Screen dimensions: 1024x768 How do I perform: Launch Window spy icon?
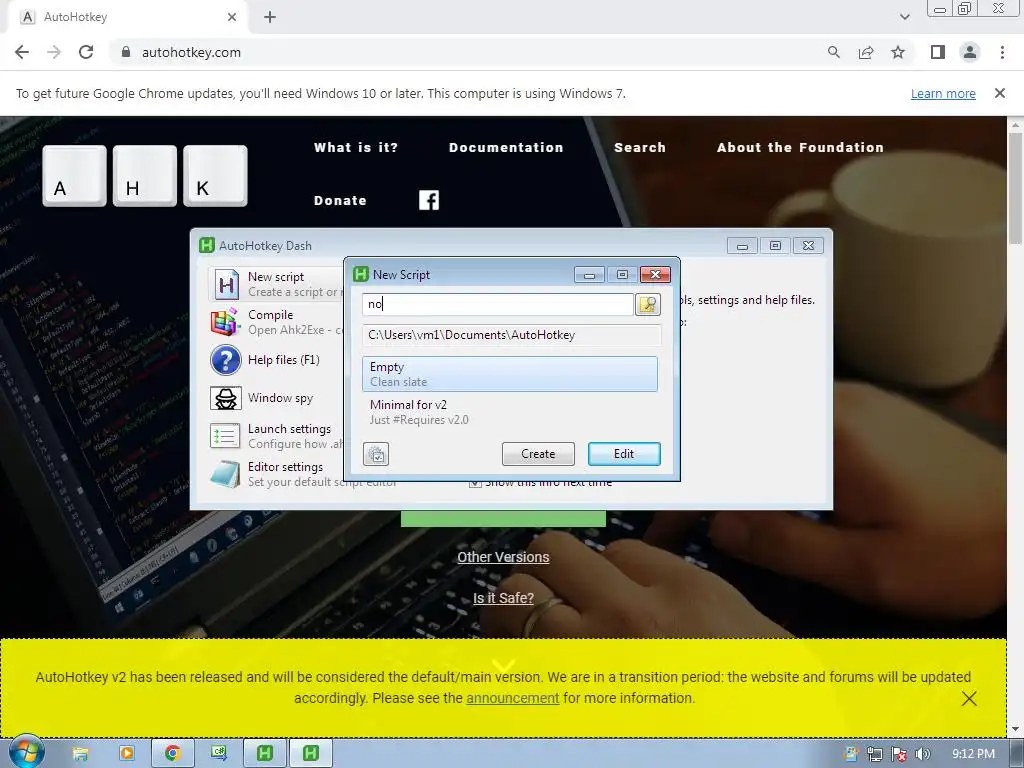[x=225, y=398]
